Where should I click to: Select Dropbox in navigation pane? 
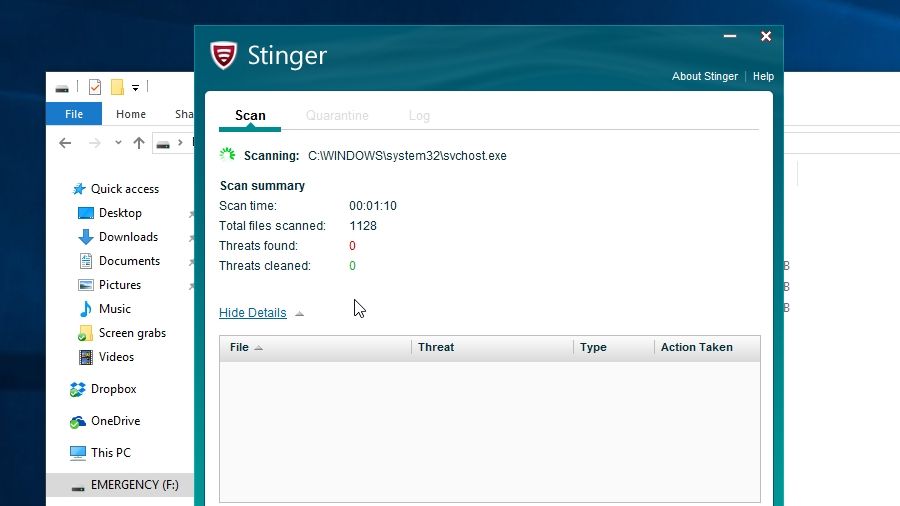coord(114,389)
